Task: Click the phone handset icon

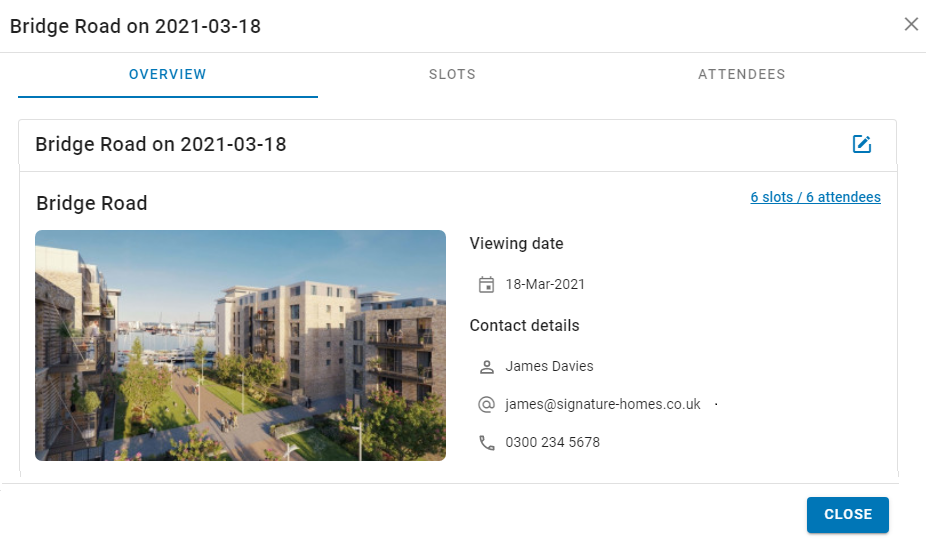Action: point(487,442)
